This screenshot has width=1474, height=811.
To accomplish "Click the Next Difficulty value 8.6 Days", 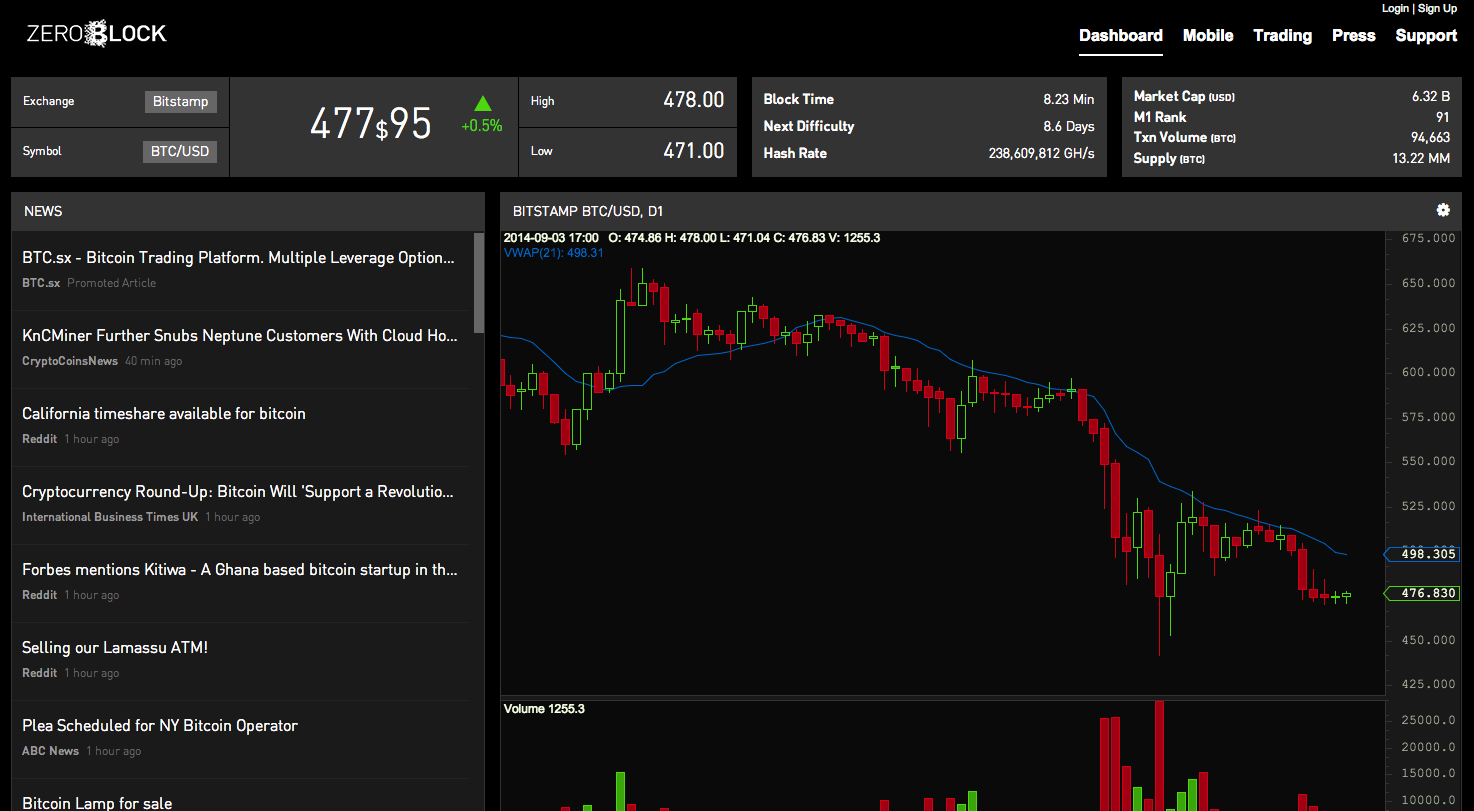I will pos(1069,126).
